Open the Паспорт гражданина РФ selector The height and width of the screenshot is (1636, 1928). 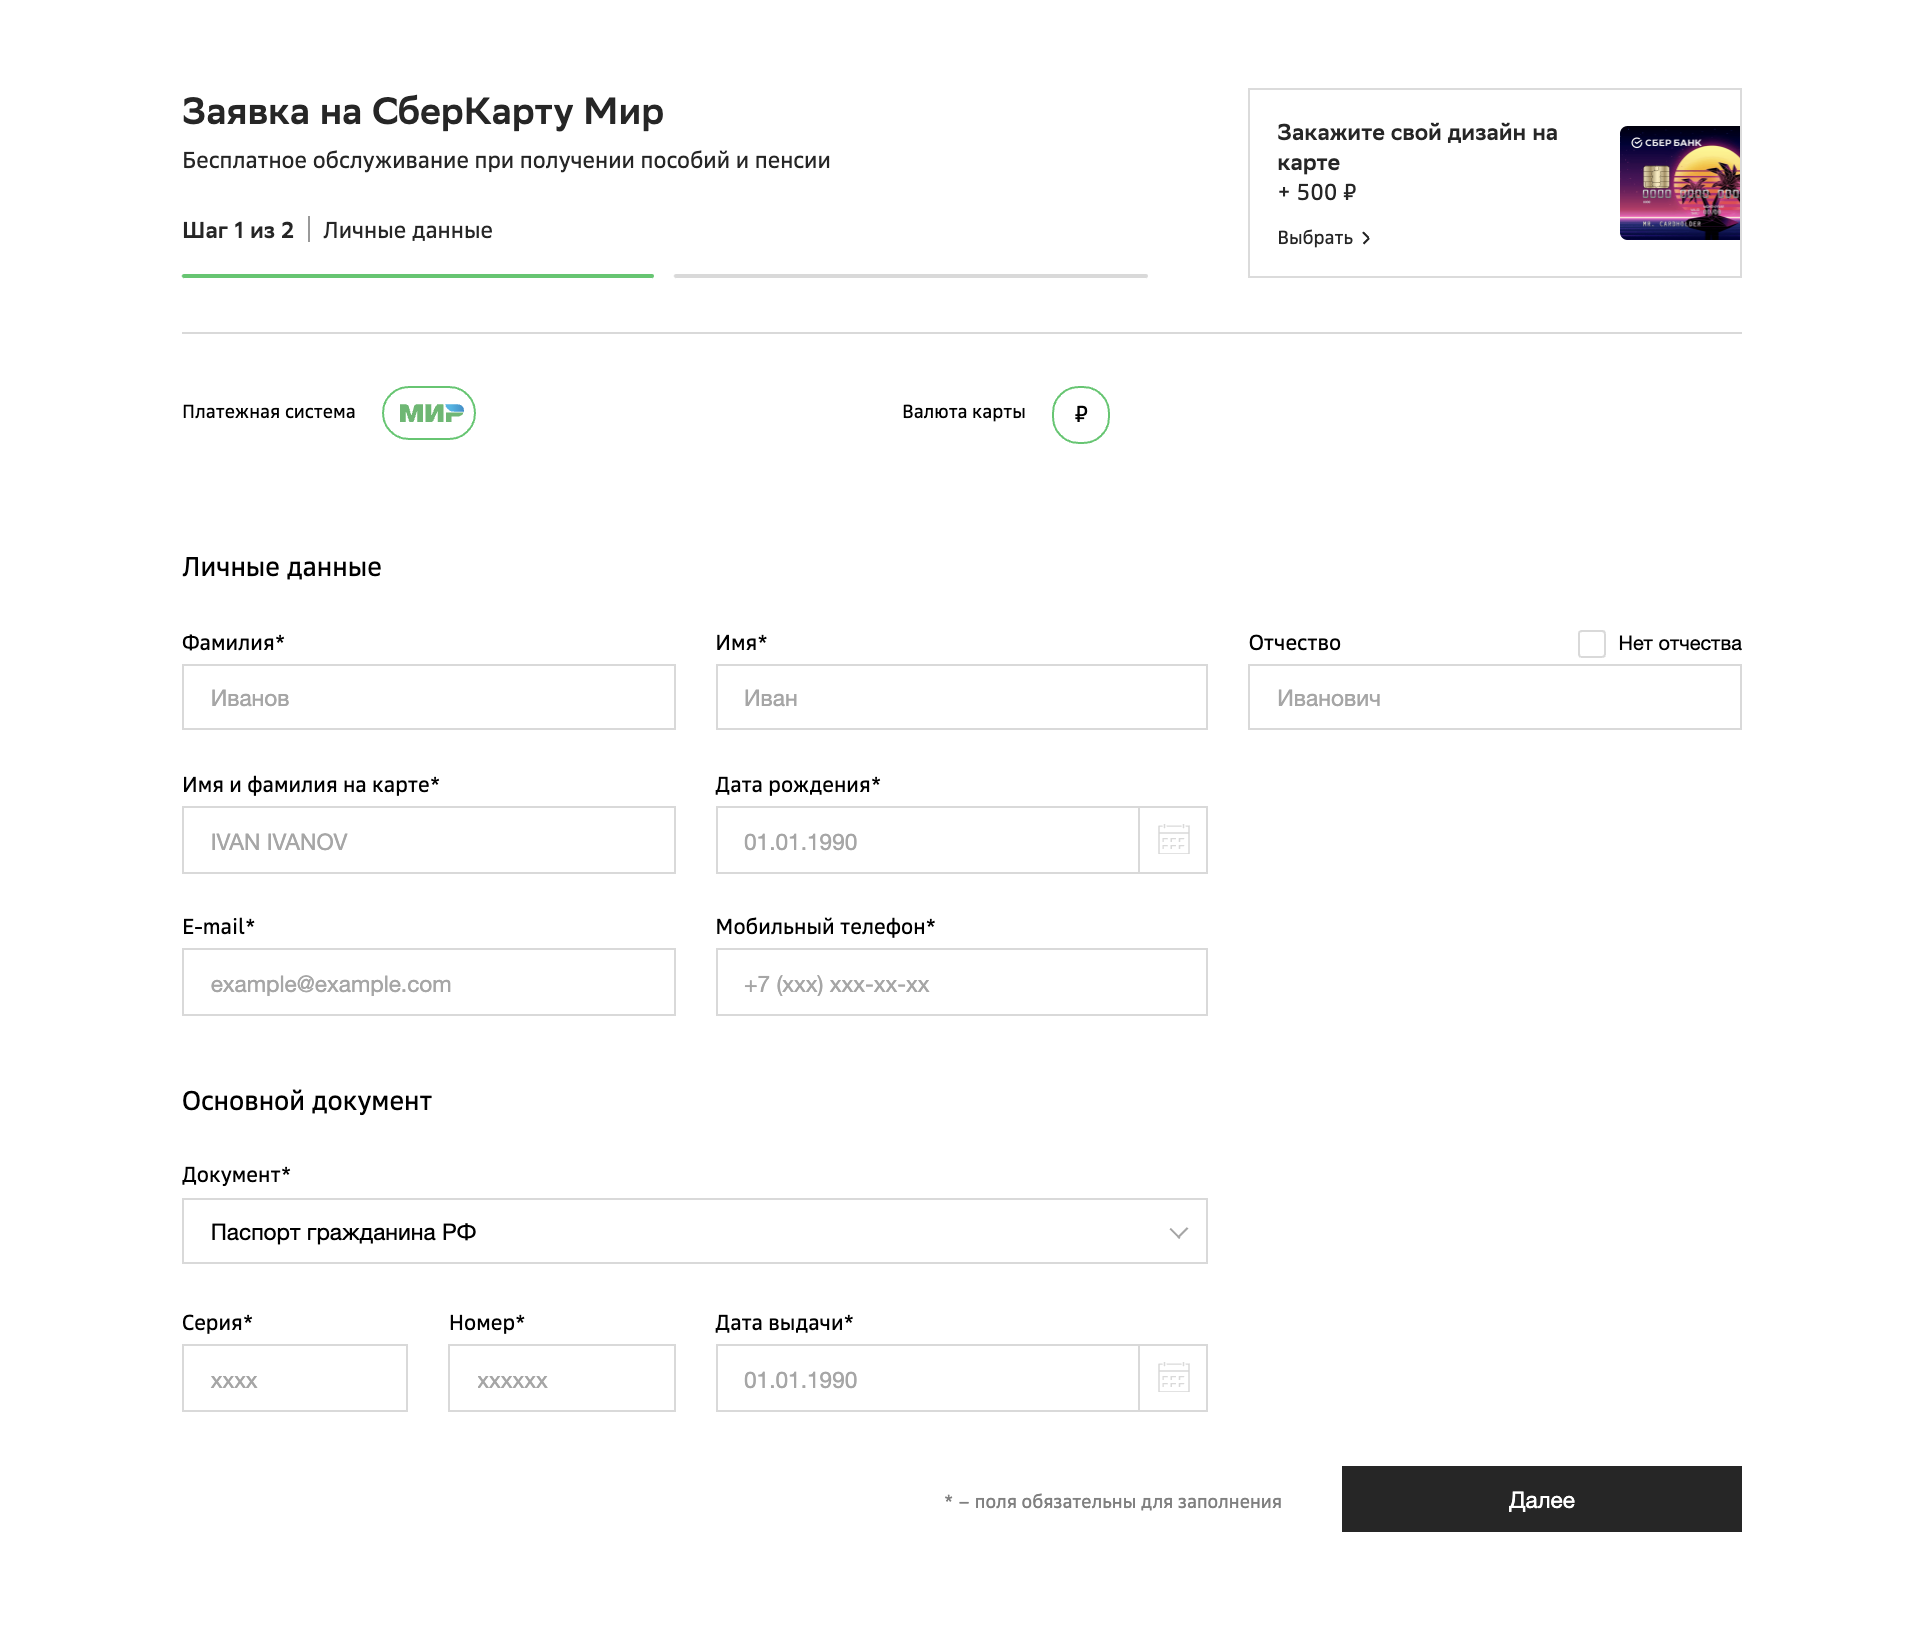pos(695,1231)
